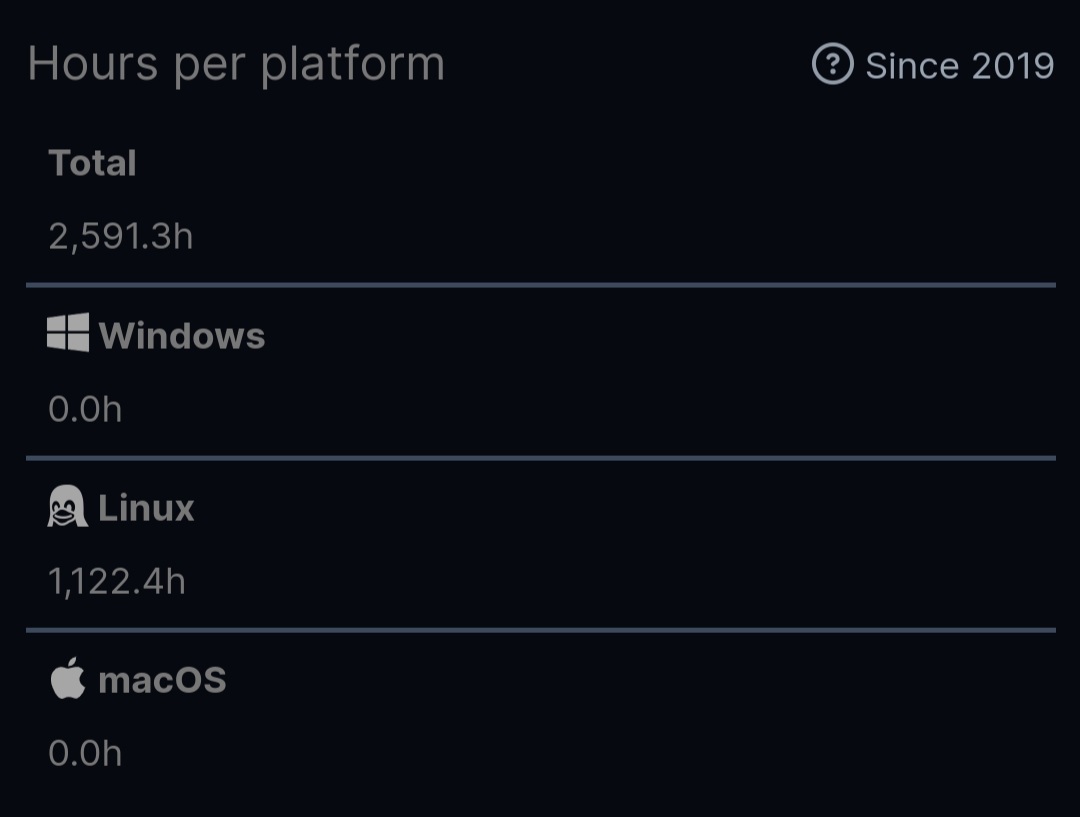The image size is (1080, 817).
Task: Click the divider line below Total hours
Action: [x=541, y=285]
